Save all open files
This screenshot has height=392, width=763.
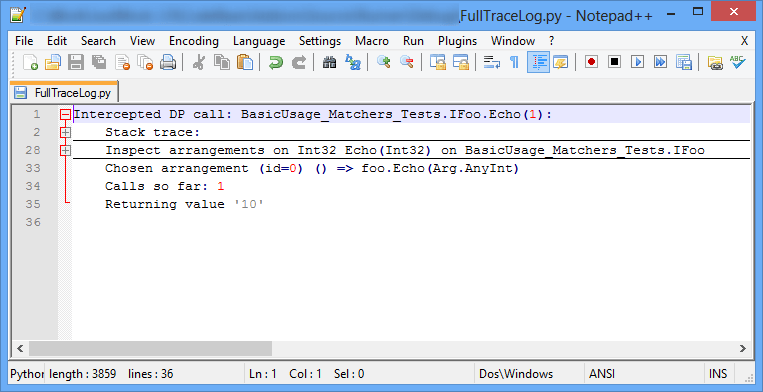pyautogui.click(x=99, y=62)
